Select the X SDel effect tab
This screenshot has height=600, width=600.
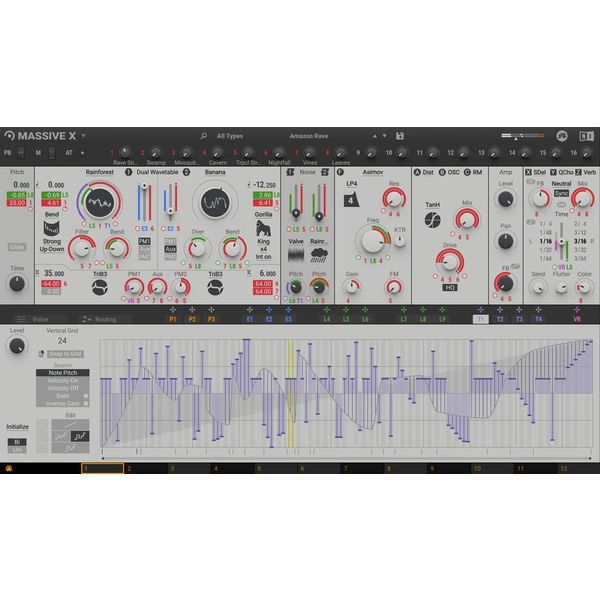pos(536,172)
